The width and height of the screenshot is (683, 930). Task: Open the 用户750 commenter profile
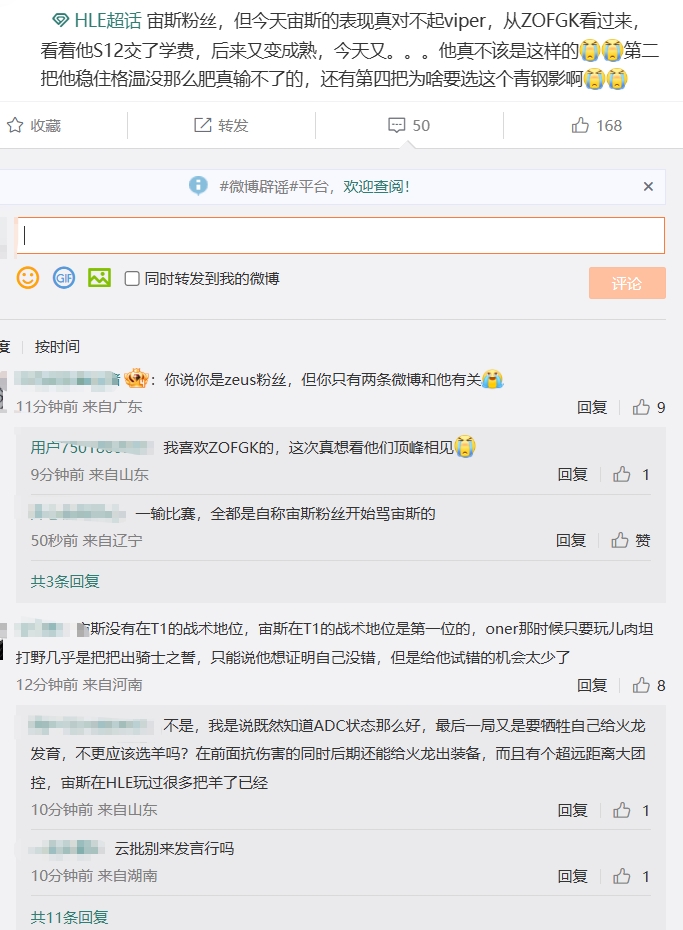pos(90,447)
